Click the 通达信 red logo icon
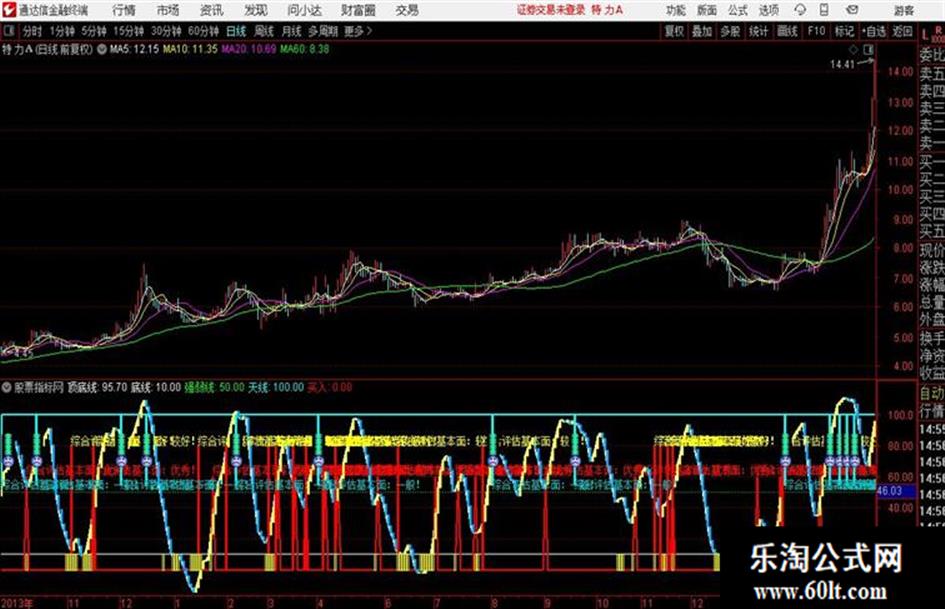Viewport: 945px width, 609px height. pos(9,10)
